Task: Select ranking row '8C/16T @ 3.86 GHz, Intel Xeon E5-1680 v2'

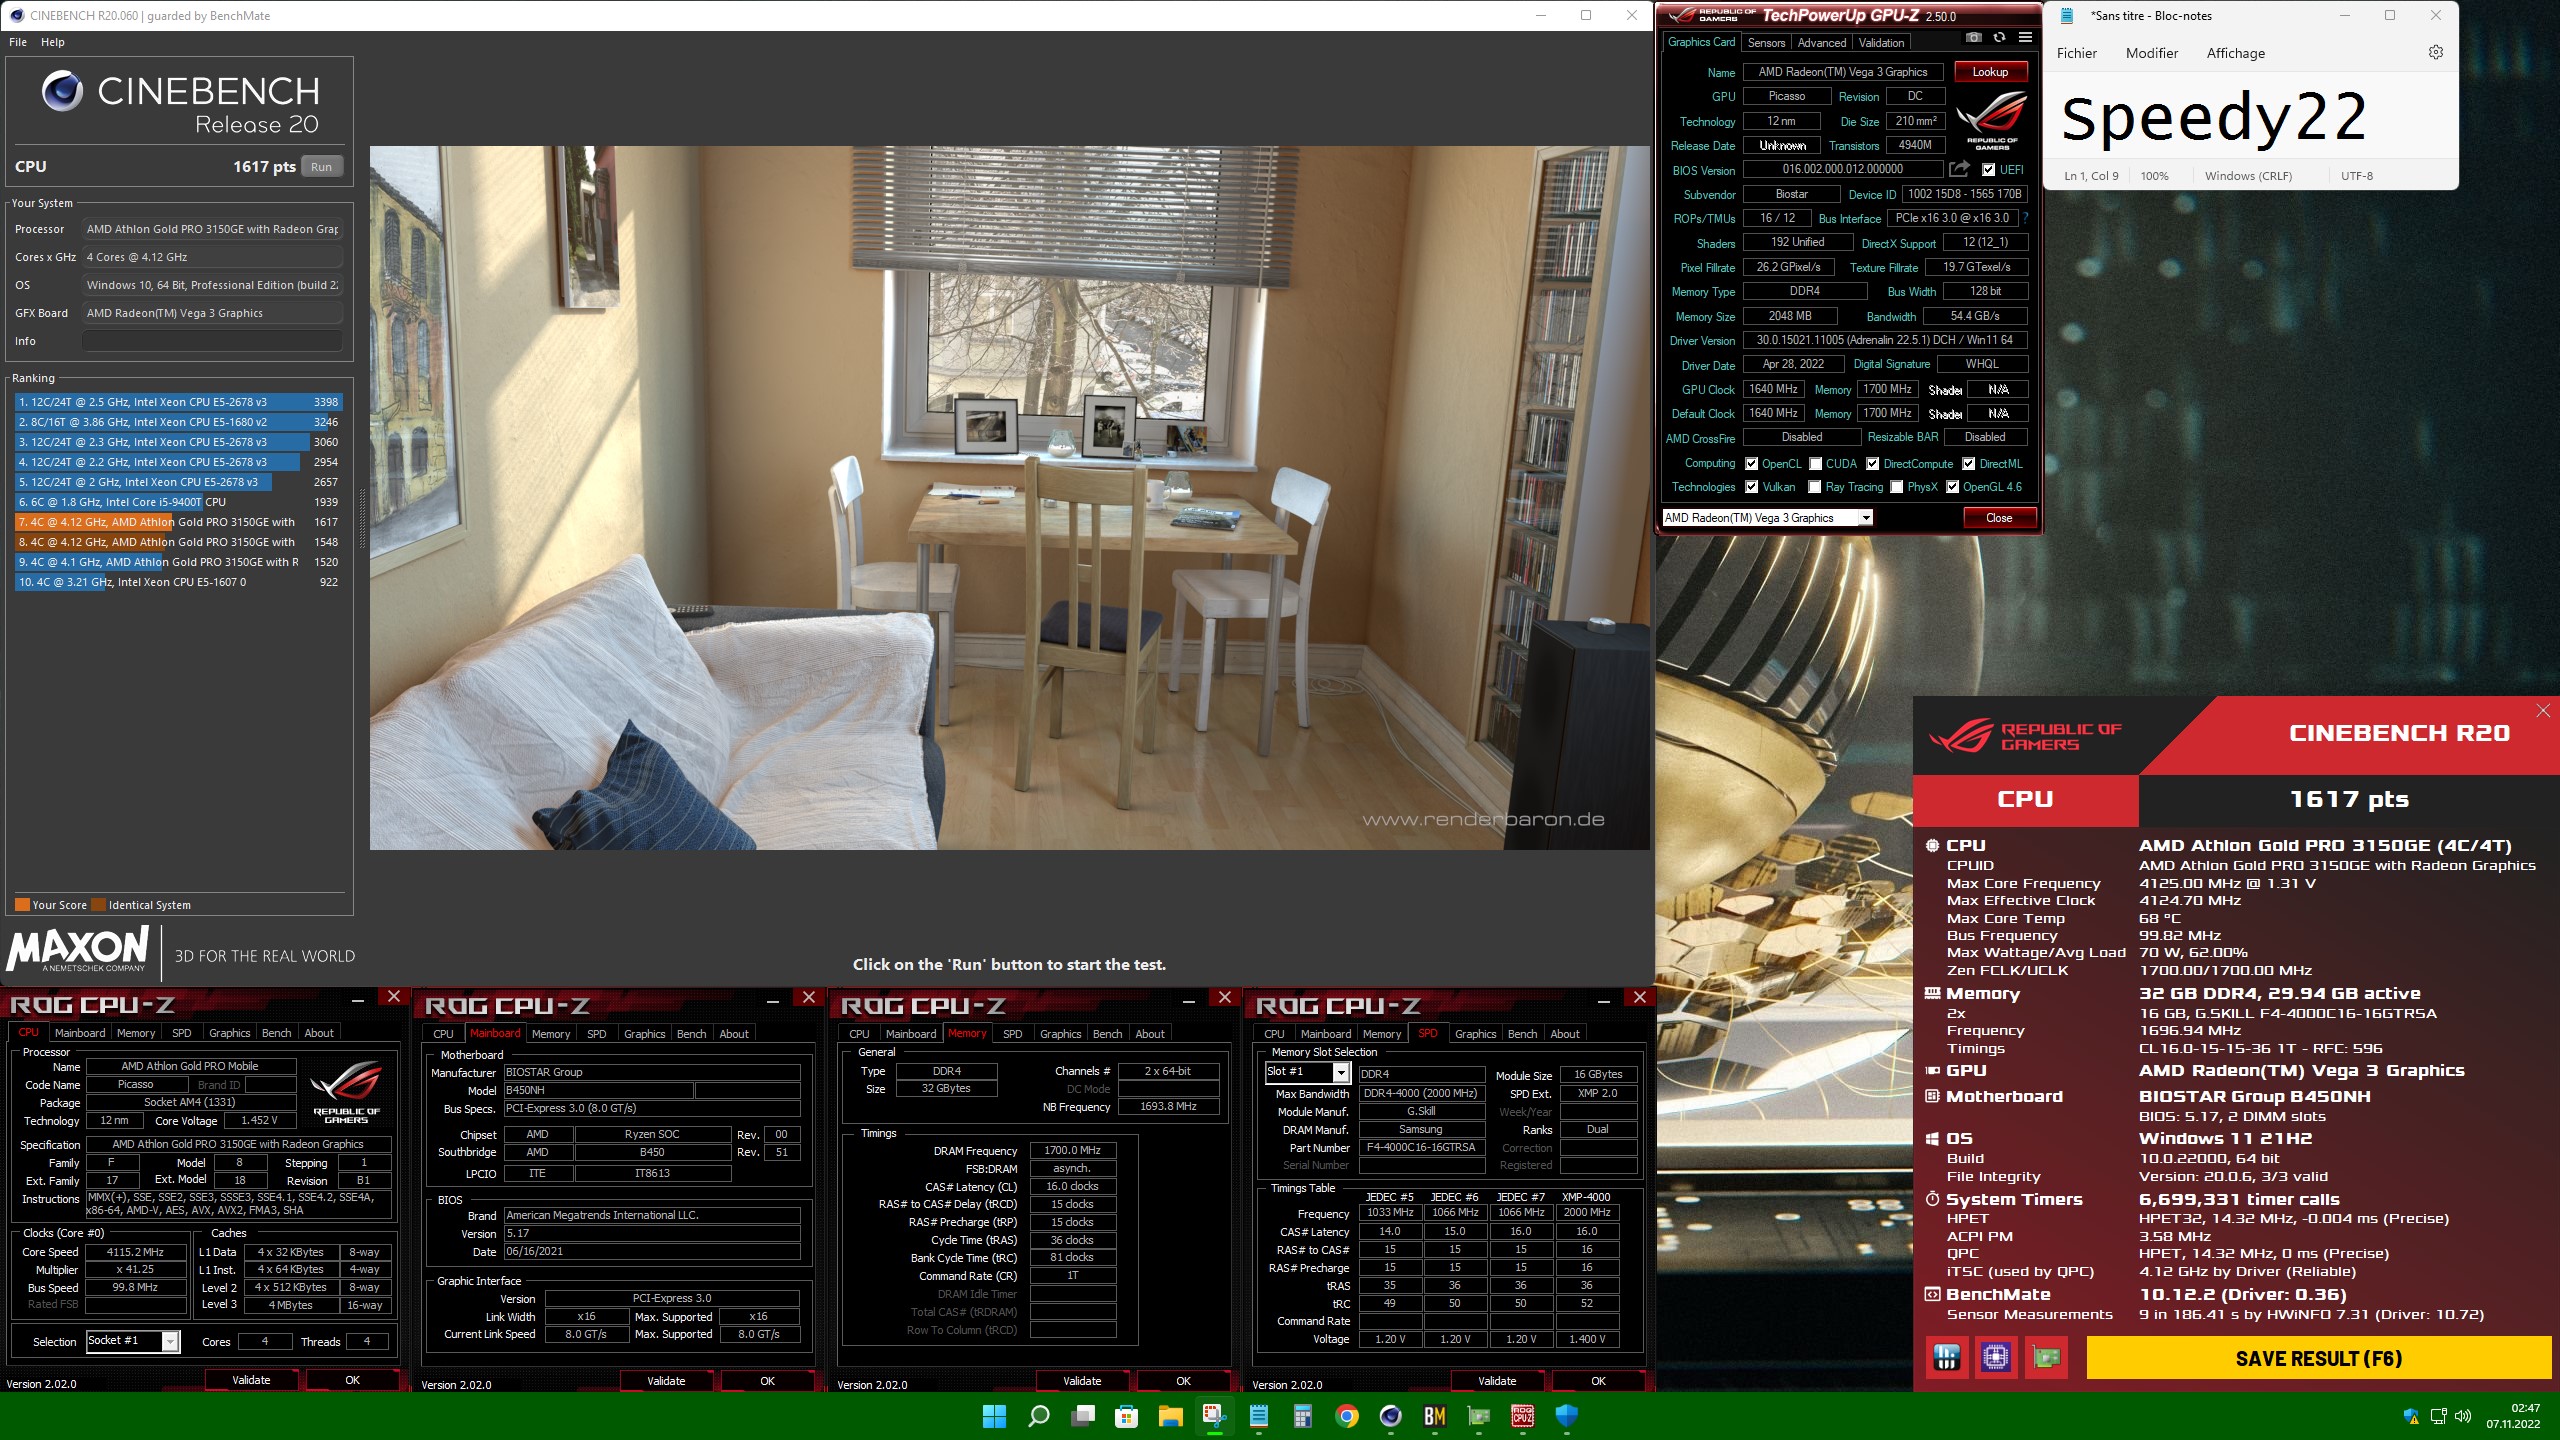Action: tap(178, 422)
